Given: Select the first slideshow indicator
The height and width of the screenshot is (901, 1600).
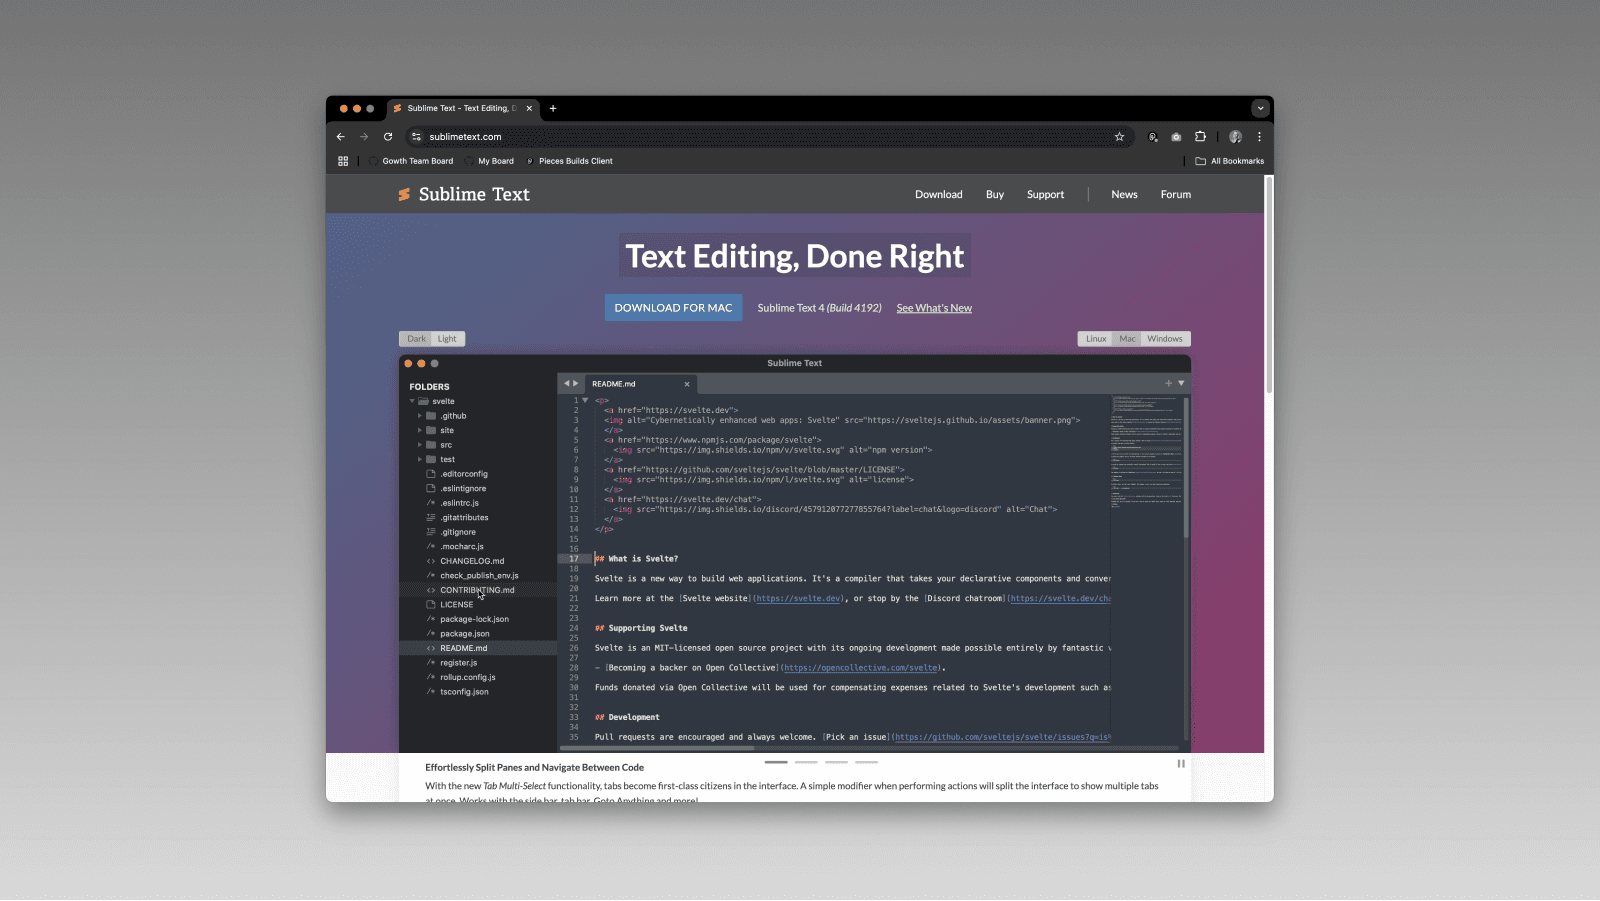Looking at the screenshot, I should (776, 762).
